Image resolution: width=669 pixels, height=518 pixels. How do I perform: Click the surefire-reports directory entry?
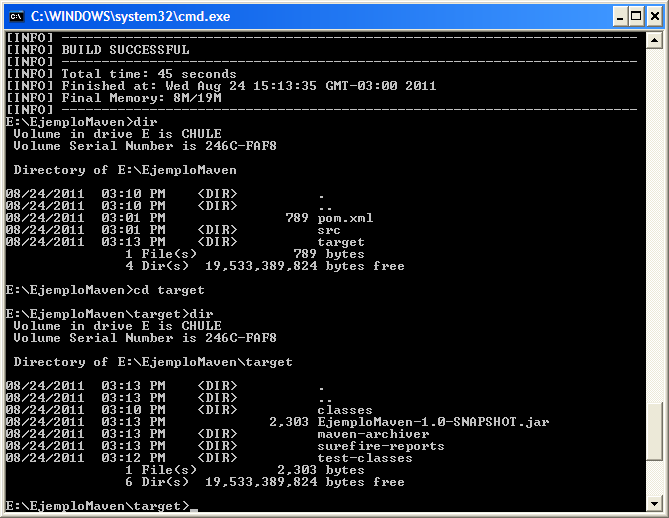[381, 446]
